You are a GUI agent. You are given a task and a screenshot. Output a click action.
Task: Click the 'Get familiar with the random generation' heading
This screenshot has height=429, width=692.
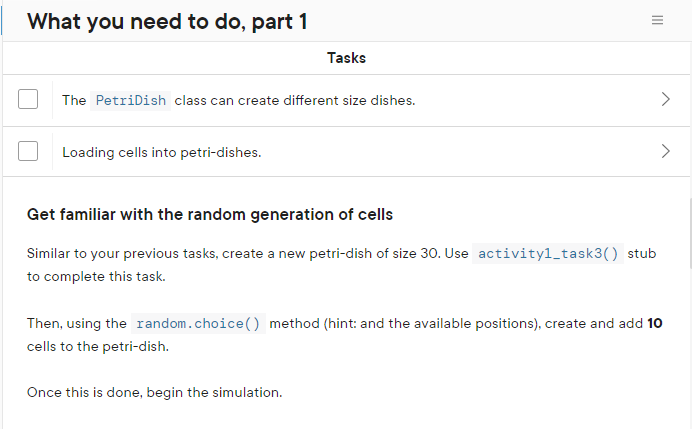coord(210,213)
